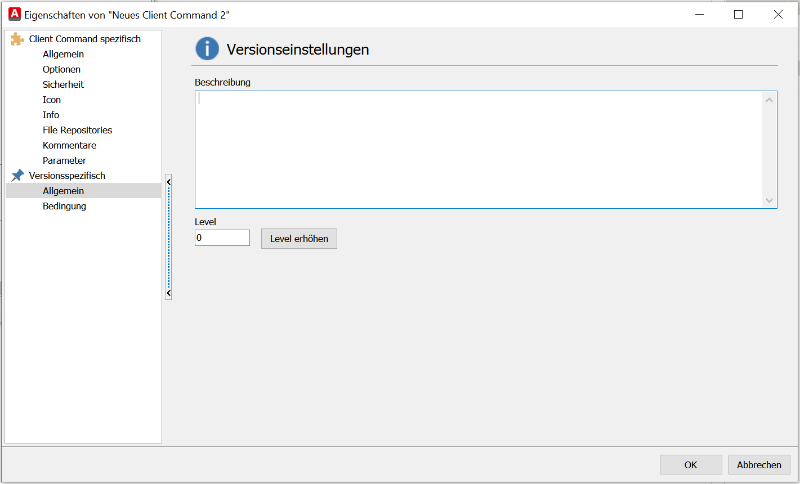Open the File Repositories page
This screenshot has width=800, height=484.
(77, 130)
